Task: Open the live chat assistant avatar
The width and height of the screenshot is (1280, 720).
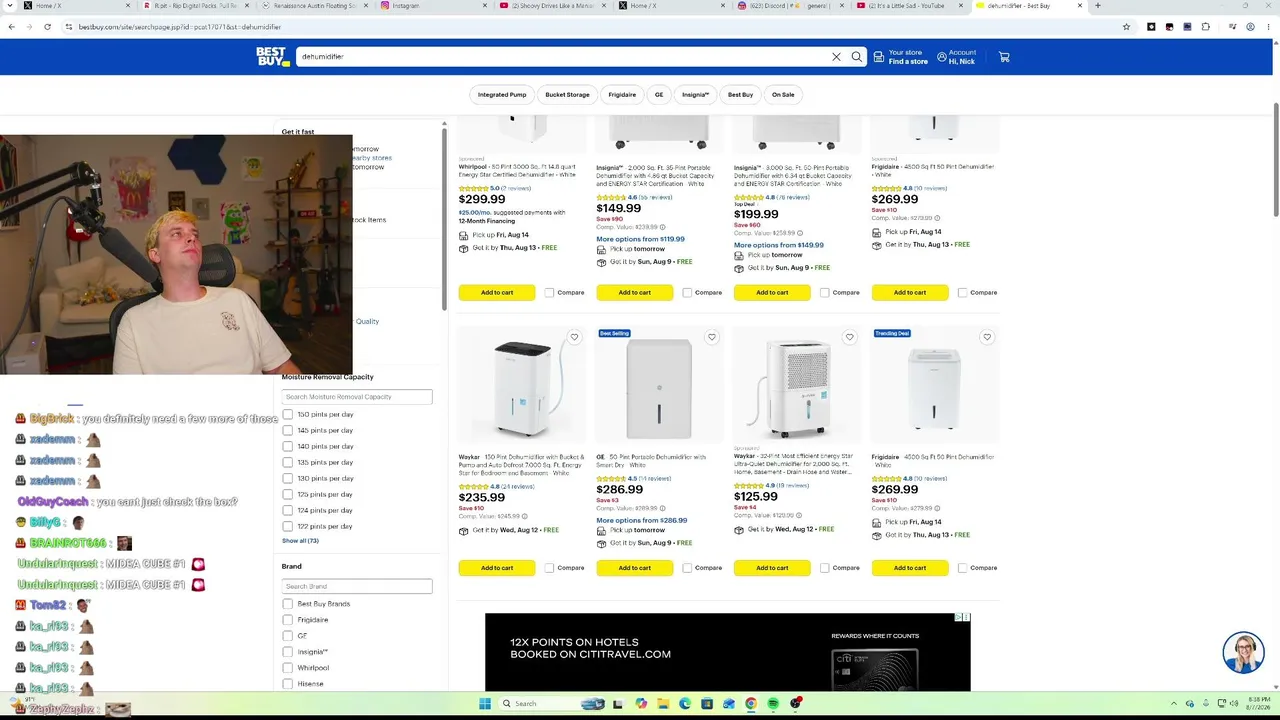Action: point(1243,653)
